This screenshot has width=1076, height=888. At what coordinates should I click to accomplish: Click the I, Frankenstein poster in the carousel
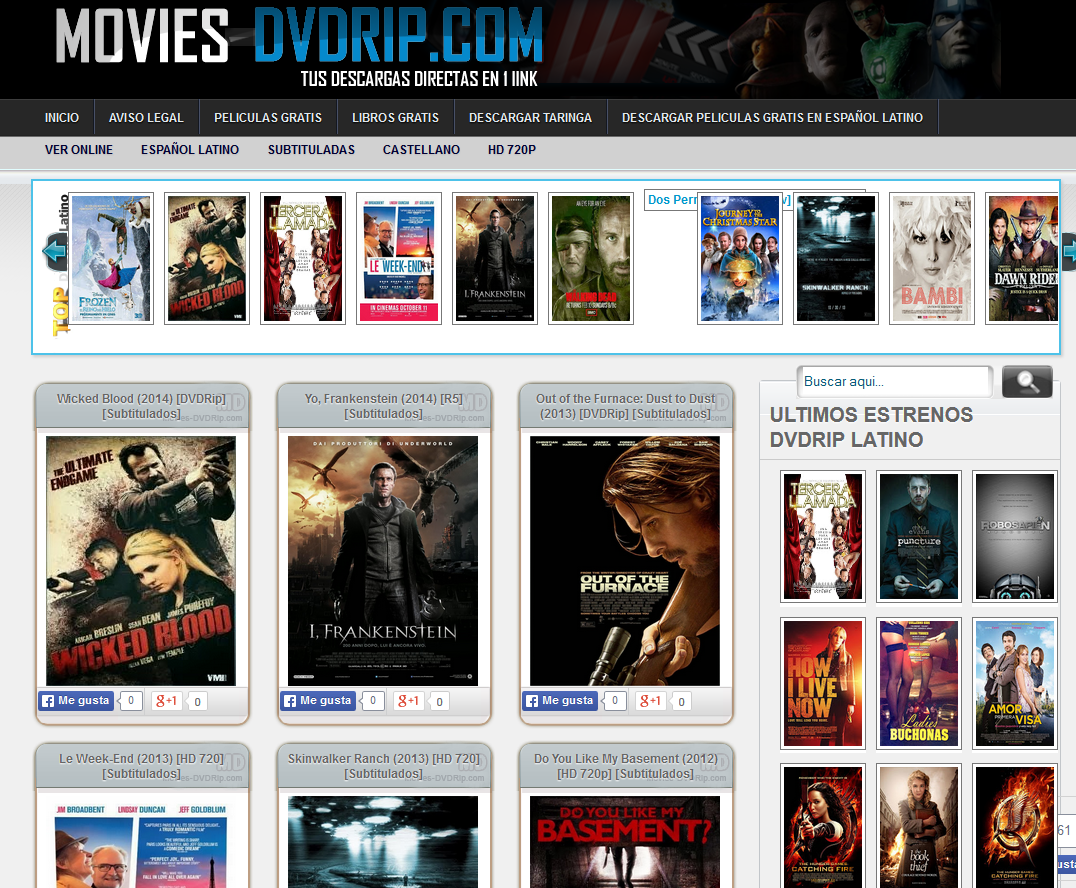(x=495, y=258)
